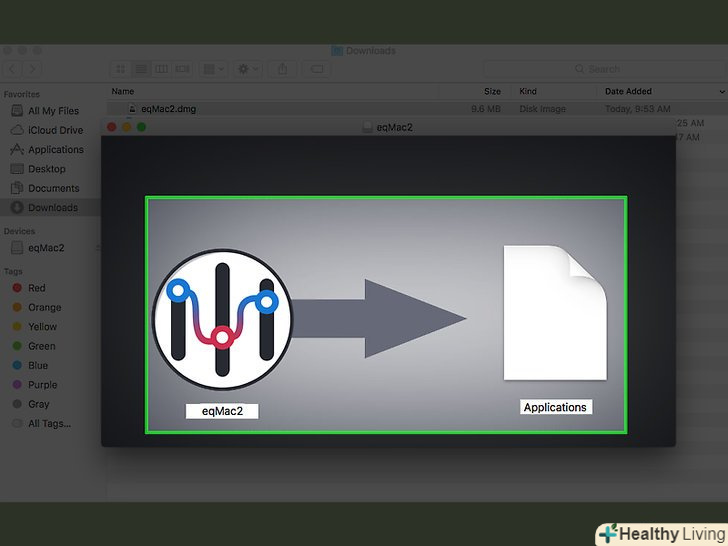
Task: Switch Finder to icon view
Action: point(120,69)
